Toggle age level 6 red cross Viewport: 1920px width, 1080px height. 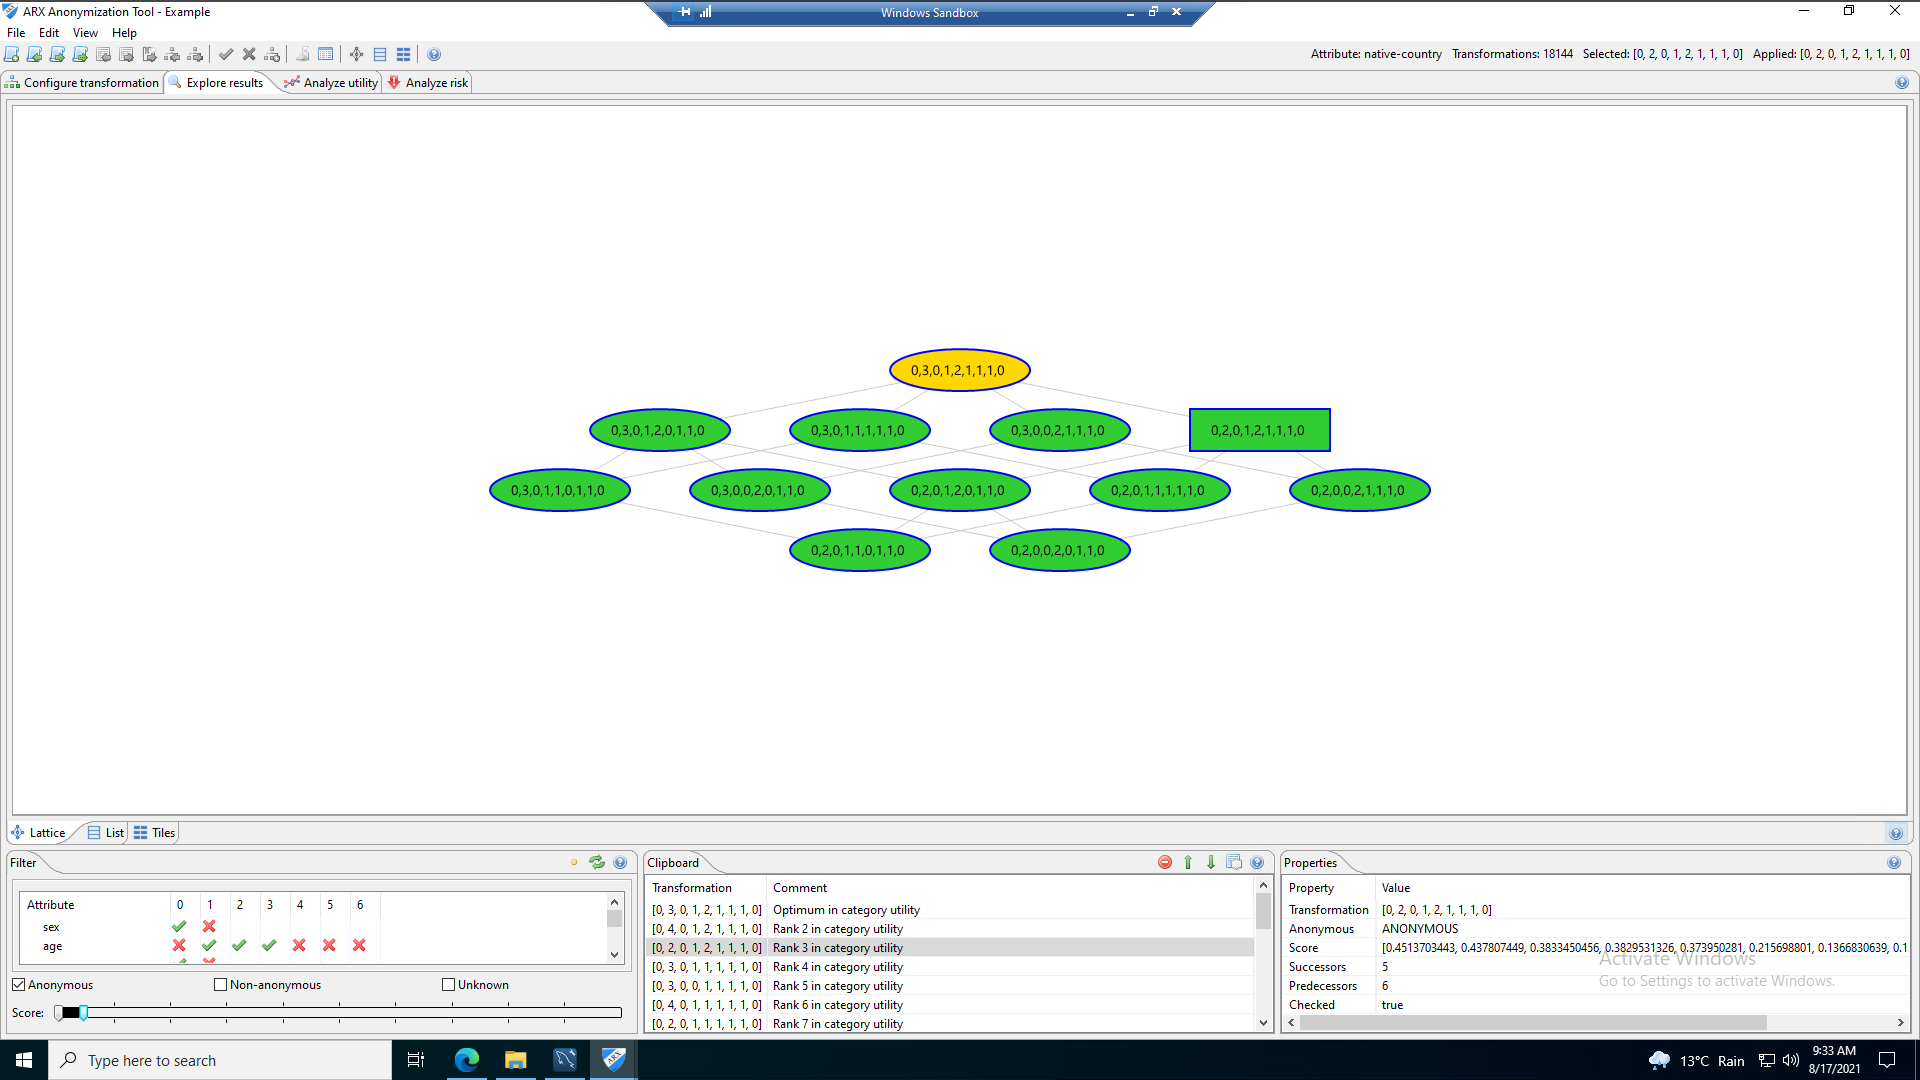click(359, 945)
